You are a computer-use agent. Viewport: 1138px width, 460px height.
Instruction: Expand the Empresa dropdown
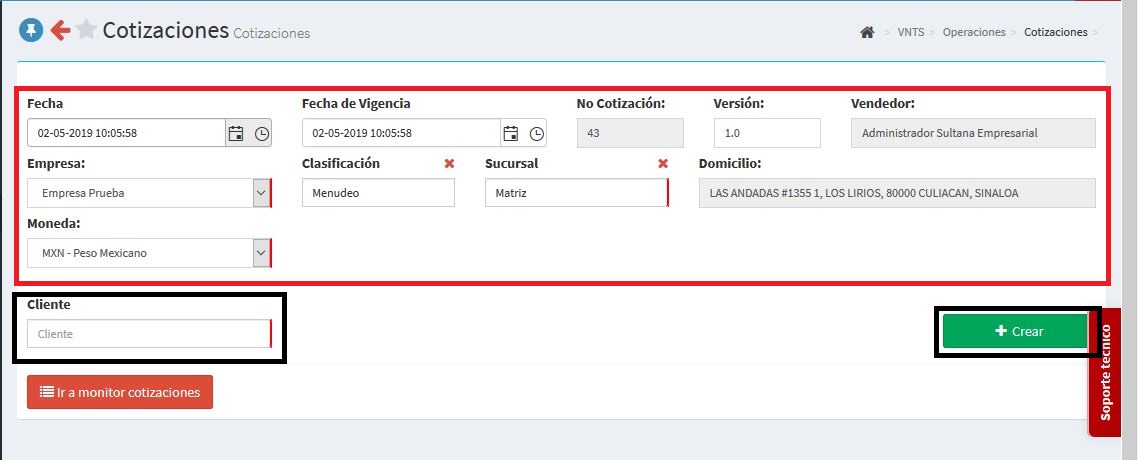[261, 193]
